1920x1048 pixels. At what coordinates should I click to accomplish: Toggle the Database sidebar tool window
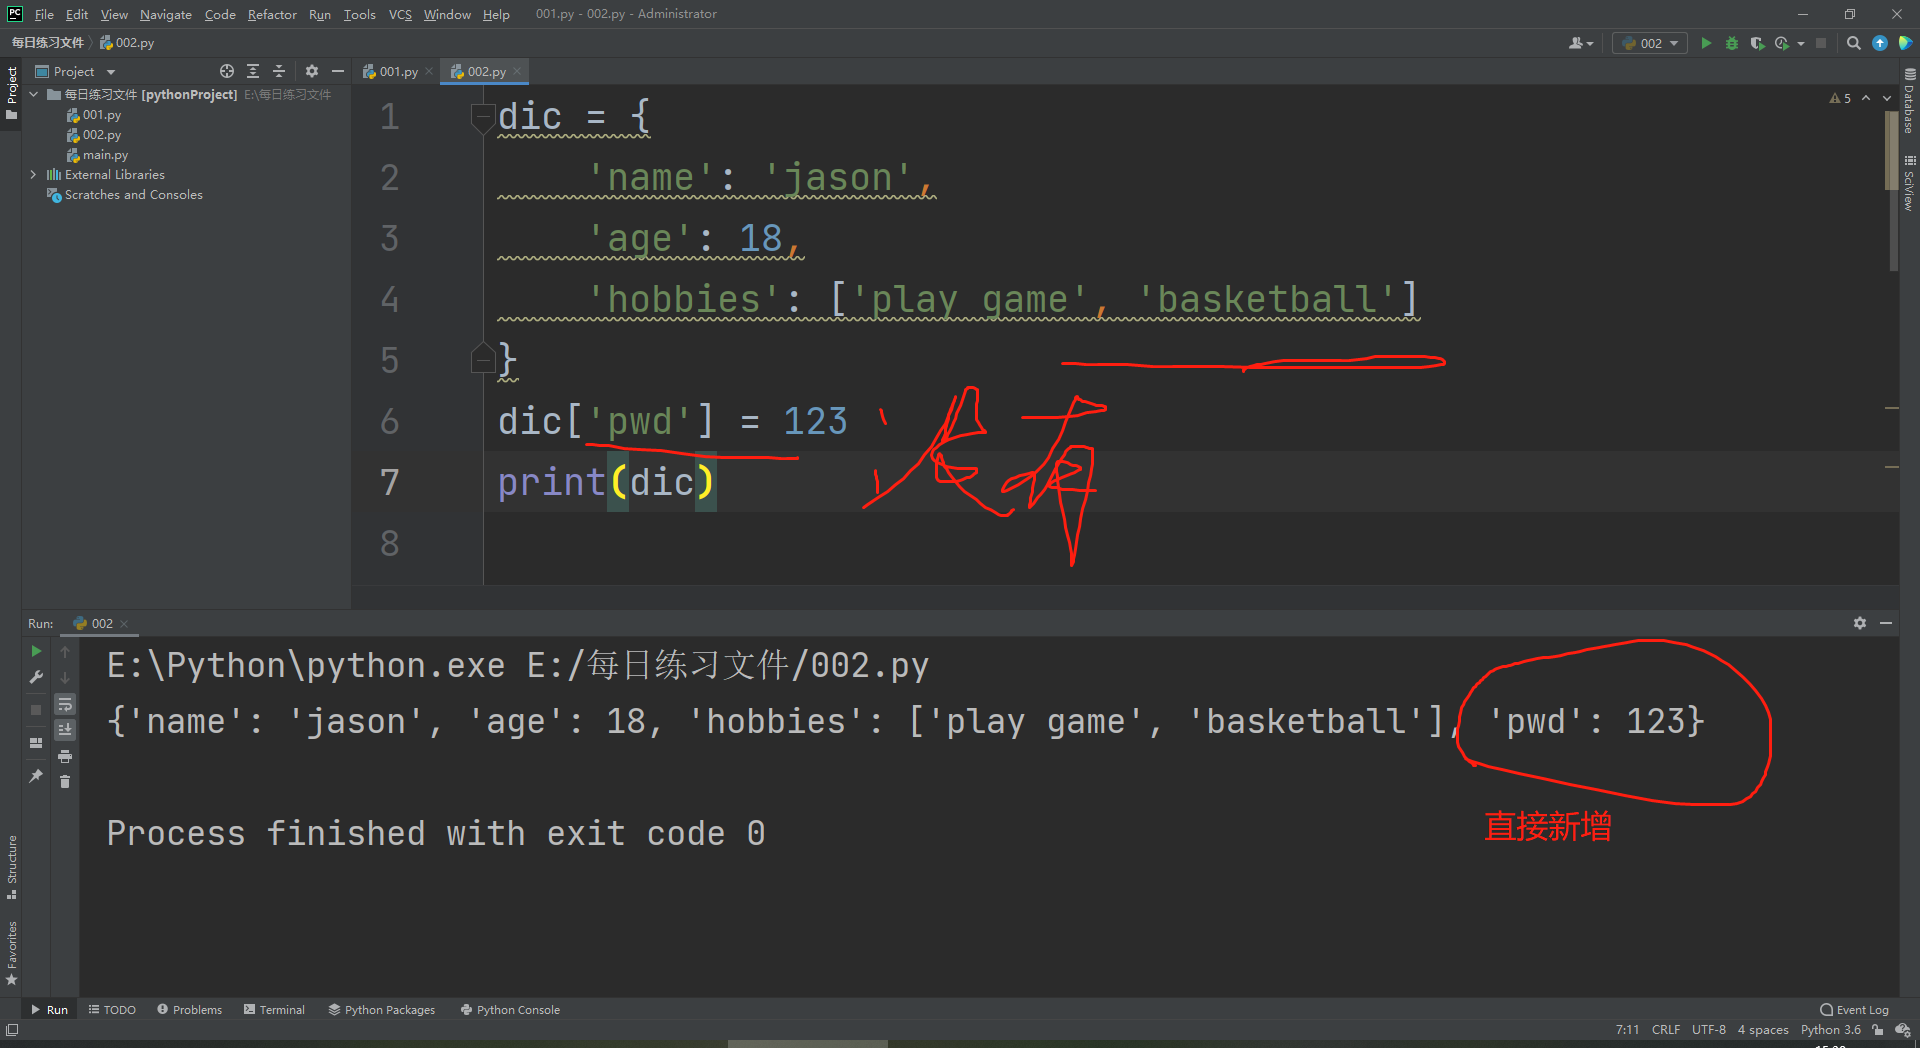(x=1909, y=101)
